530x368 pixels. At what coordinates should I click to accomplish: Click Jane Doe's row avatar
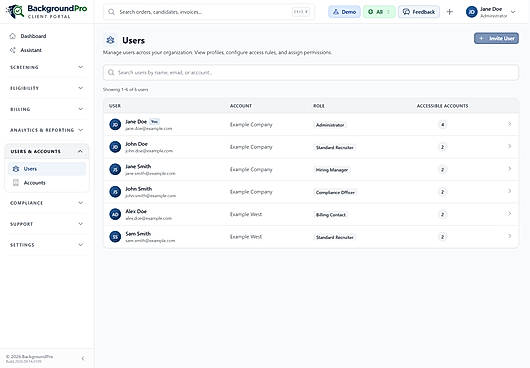click(115, 124)
